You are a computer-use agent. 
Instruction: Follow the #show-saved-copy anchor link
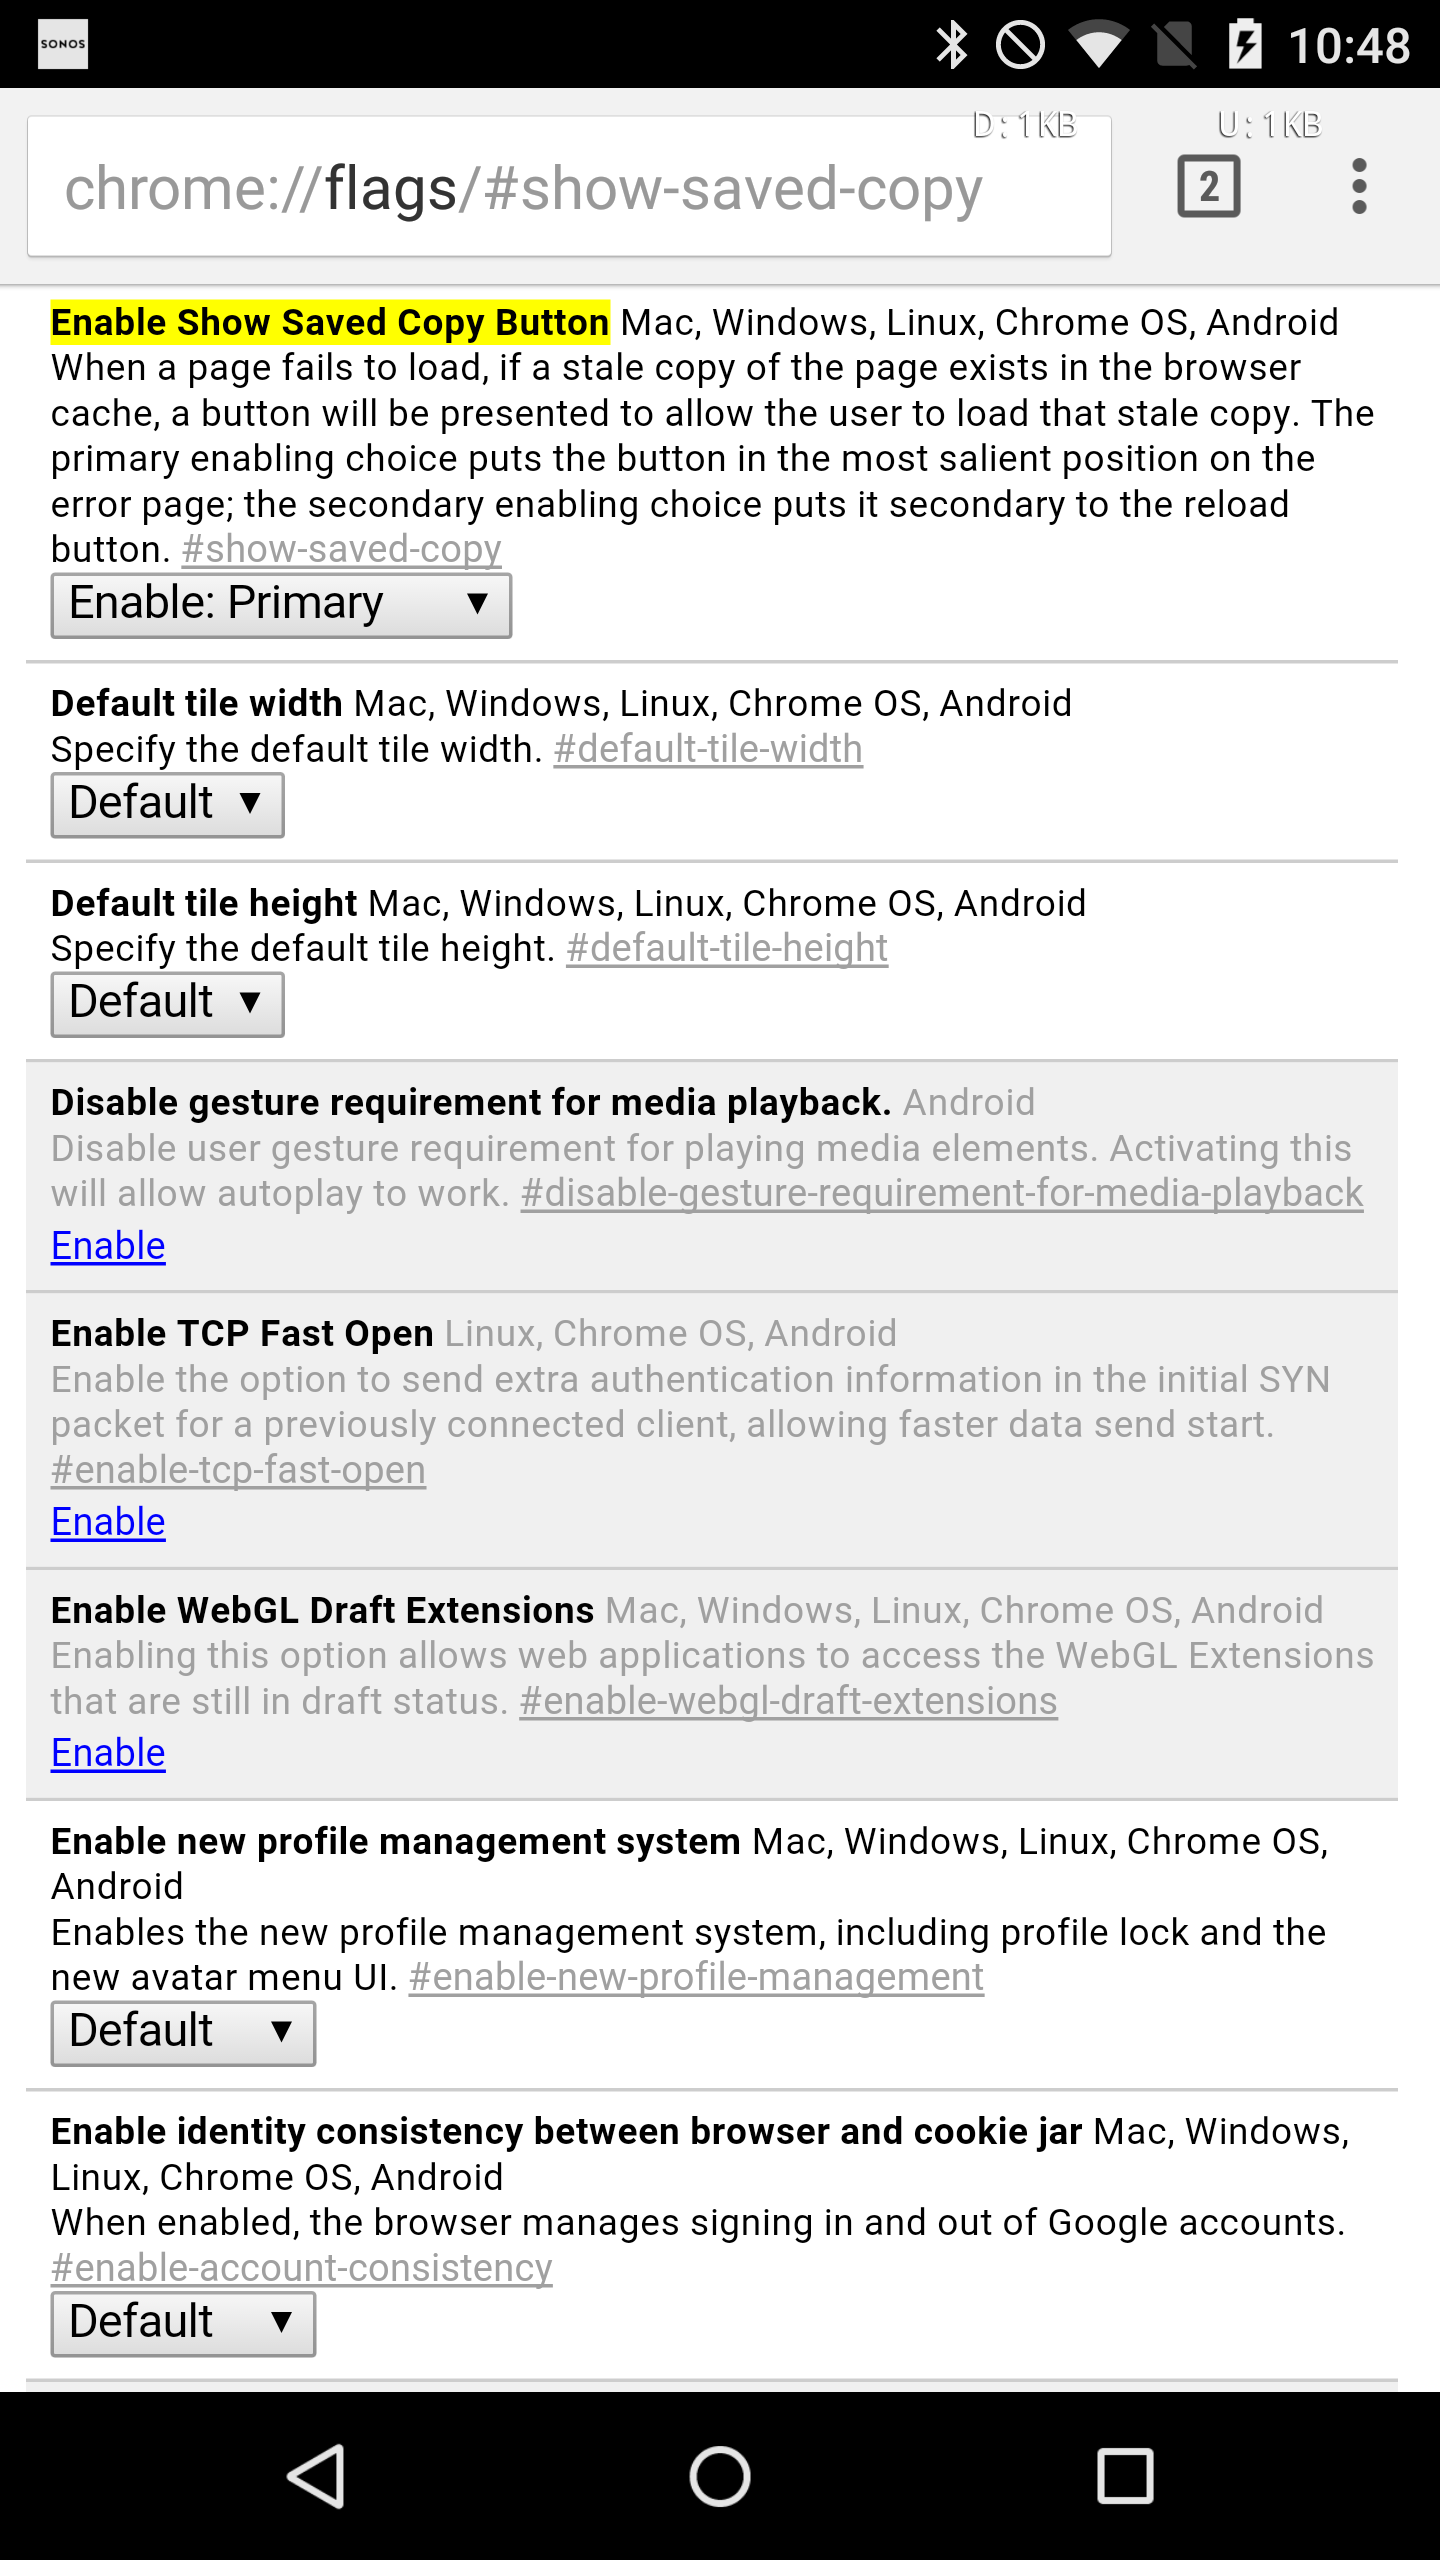(339, 548)
